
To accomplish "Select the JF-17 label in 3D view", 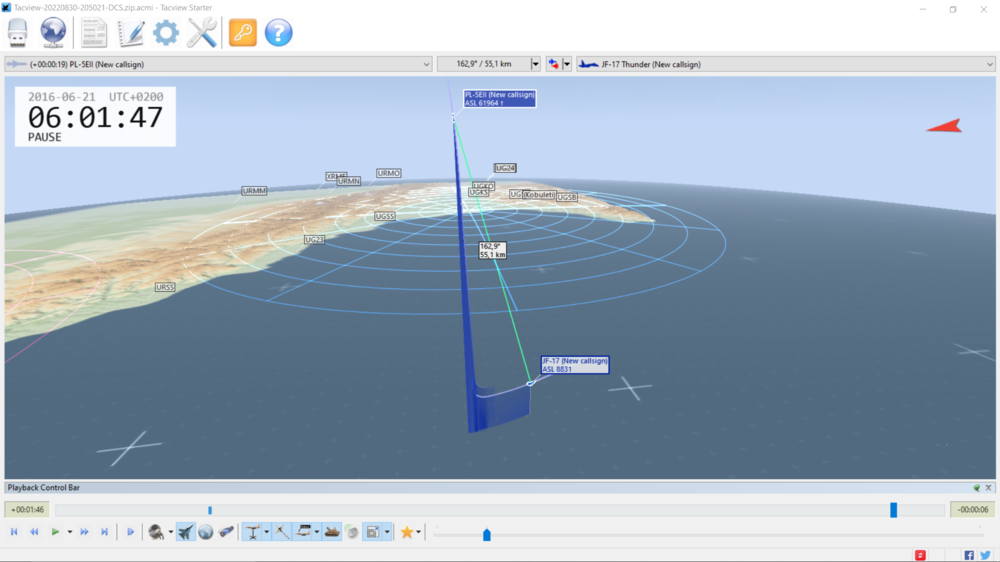I will [574, 365].
